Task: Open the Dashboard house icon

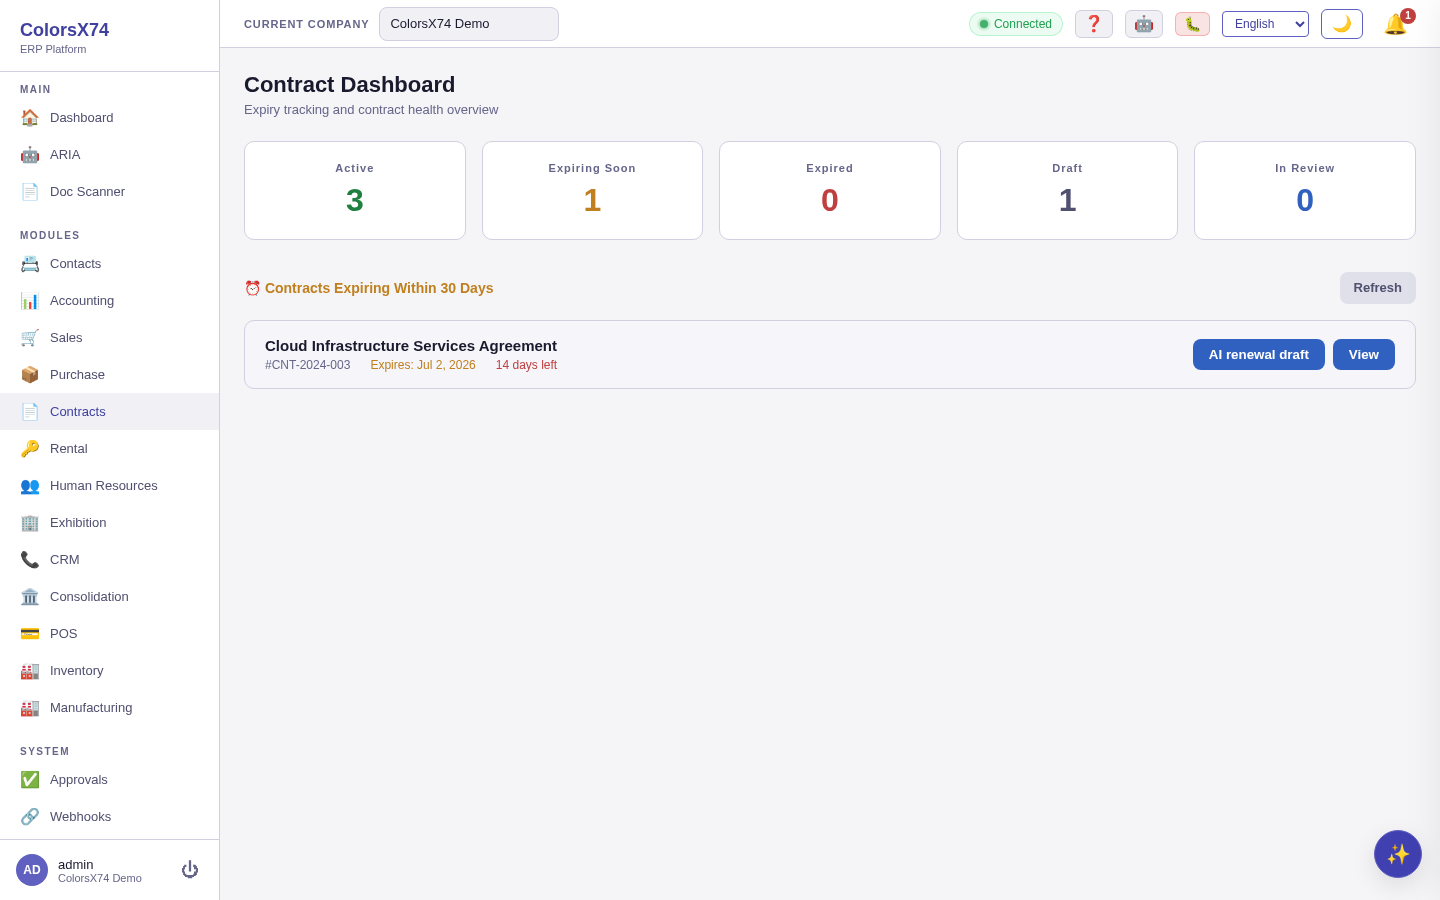Action: click(x=30, y=117)
